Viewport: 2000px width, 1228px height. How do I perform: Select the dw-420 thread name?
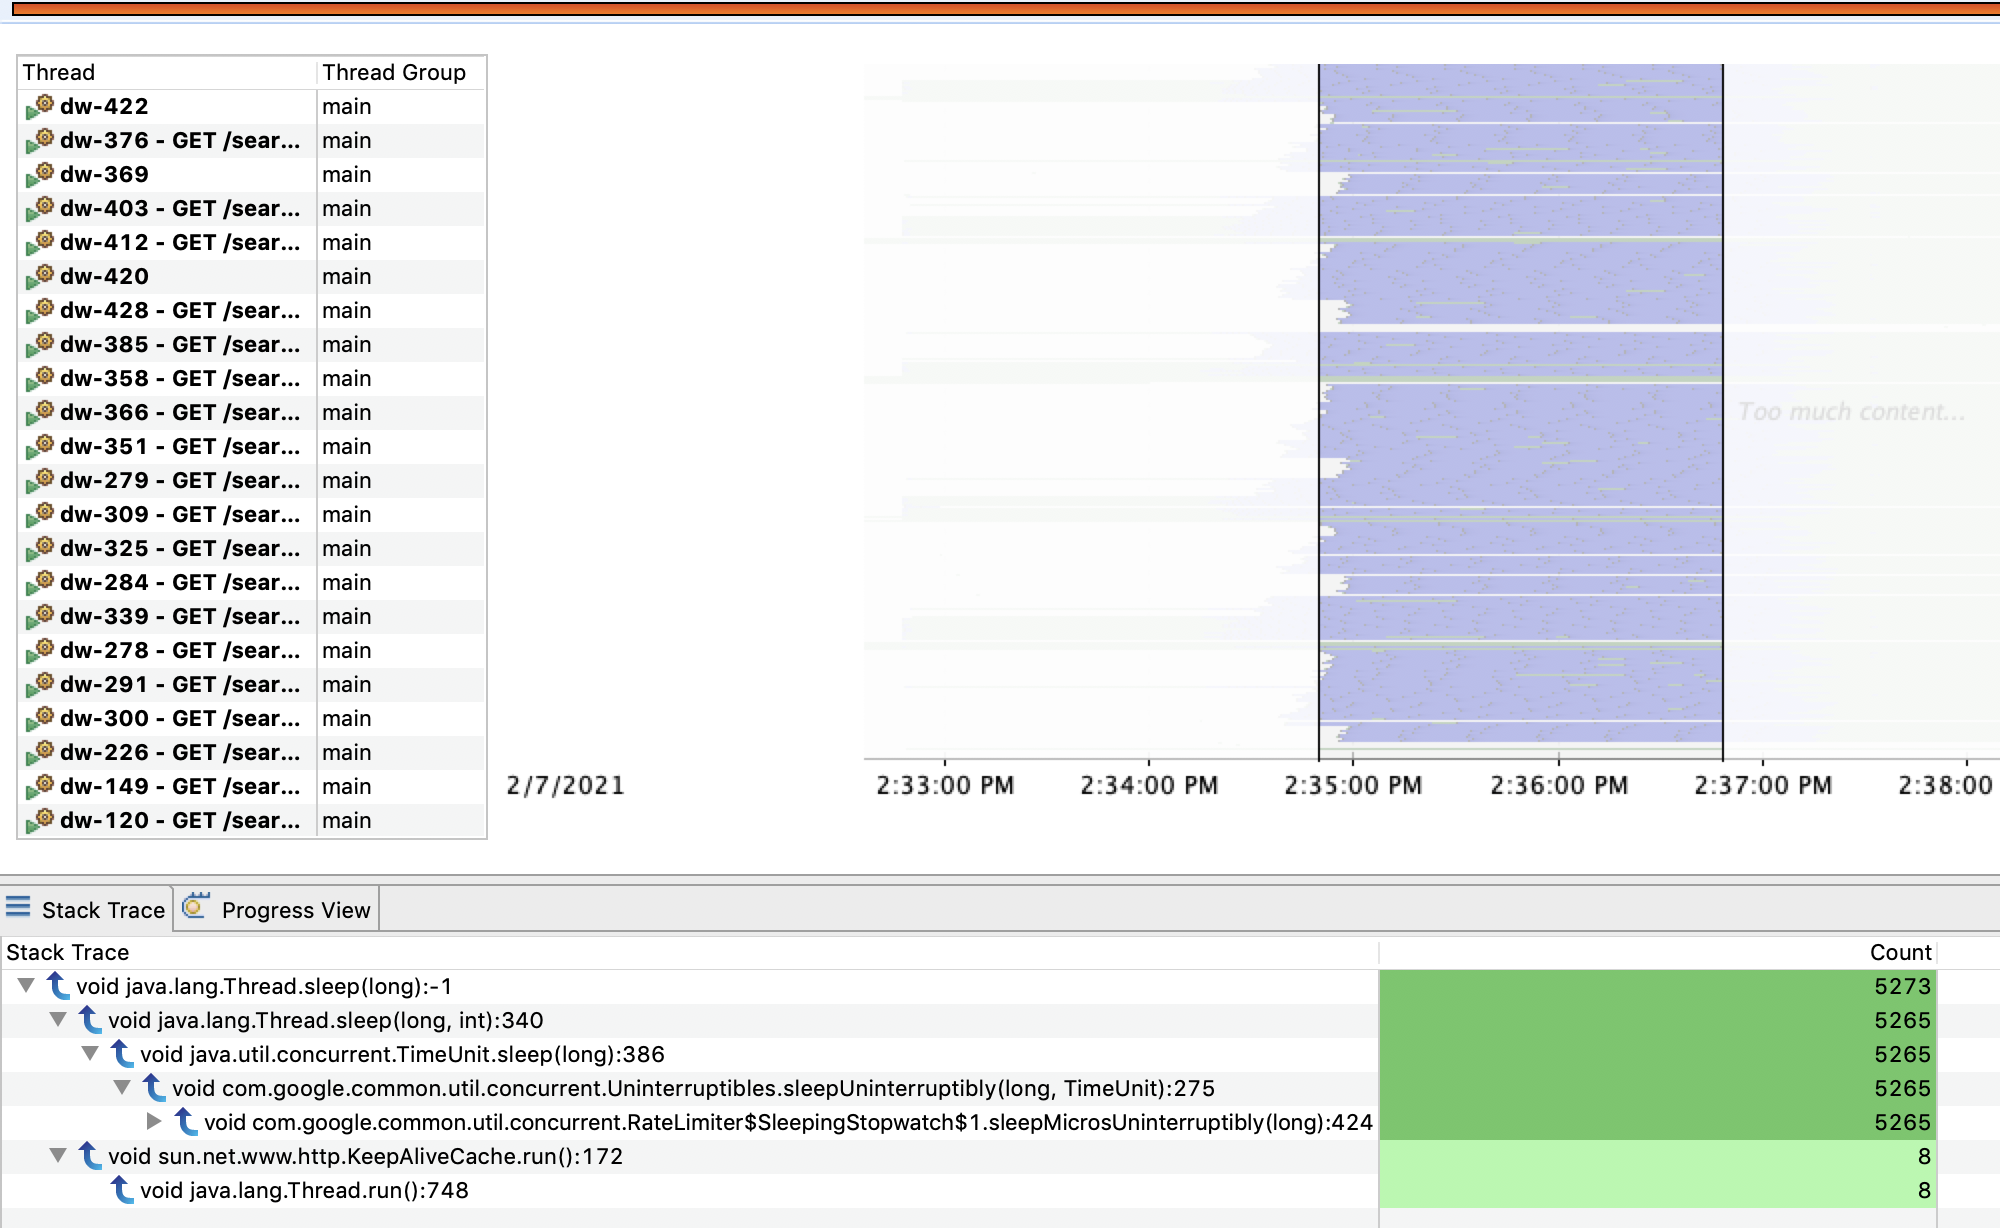tap(104, 276)
